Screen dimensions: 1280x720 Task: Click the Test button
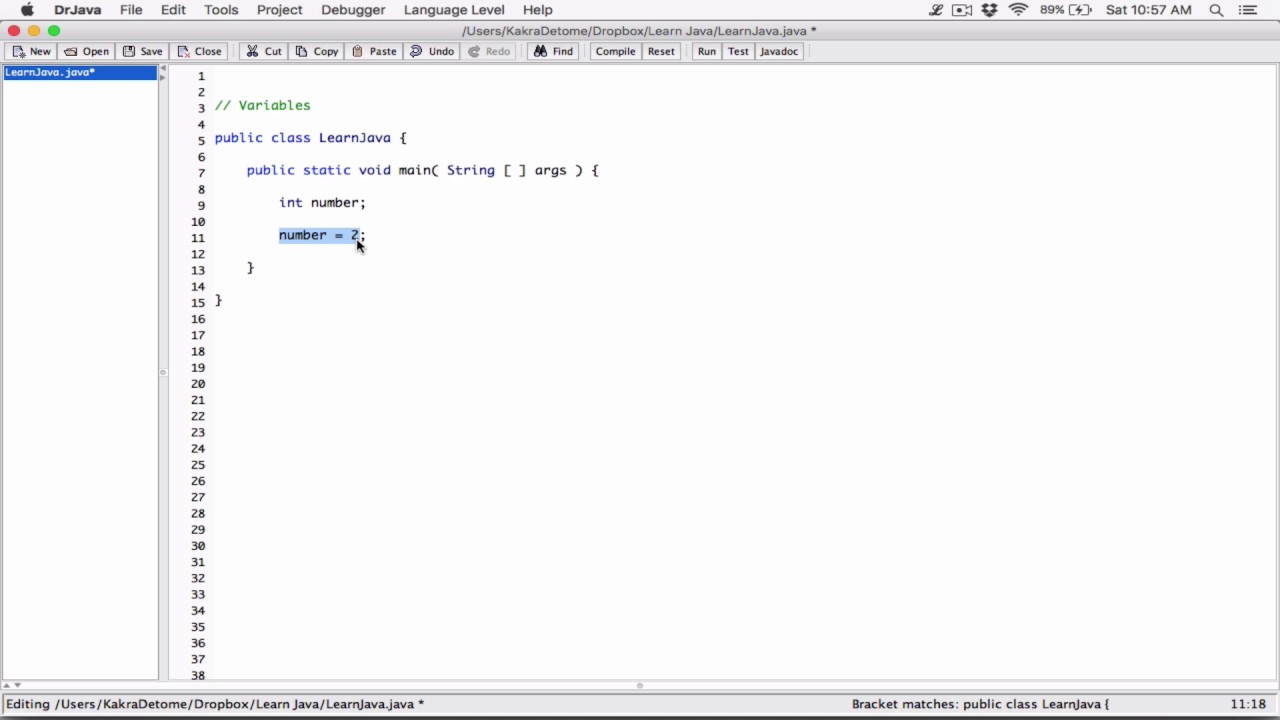(738, 51)
